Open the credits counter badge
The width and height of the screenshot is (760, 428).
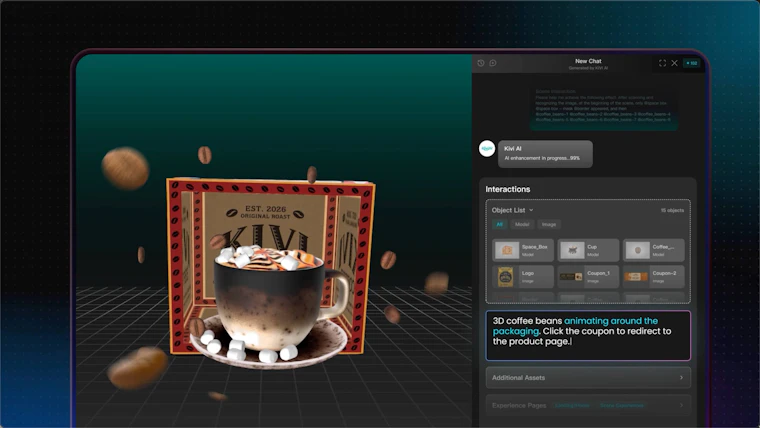click(x=692, y=63)
